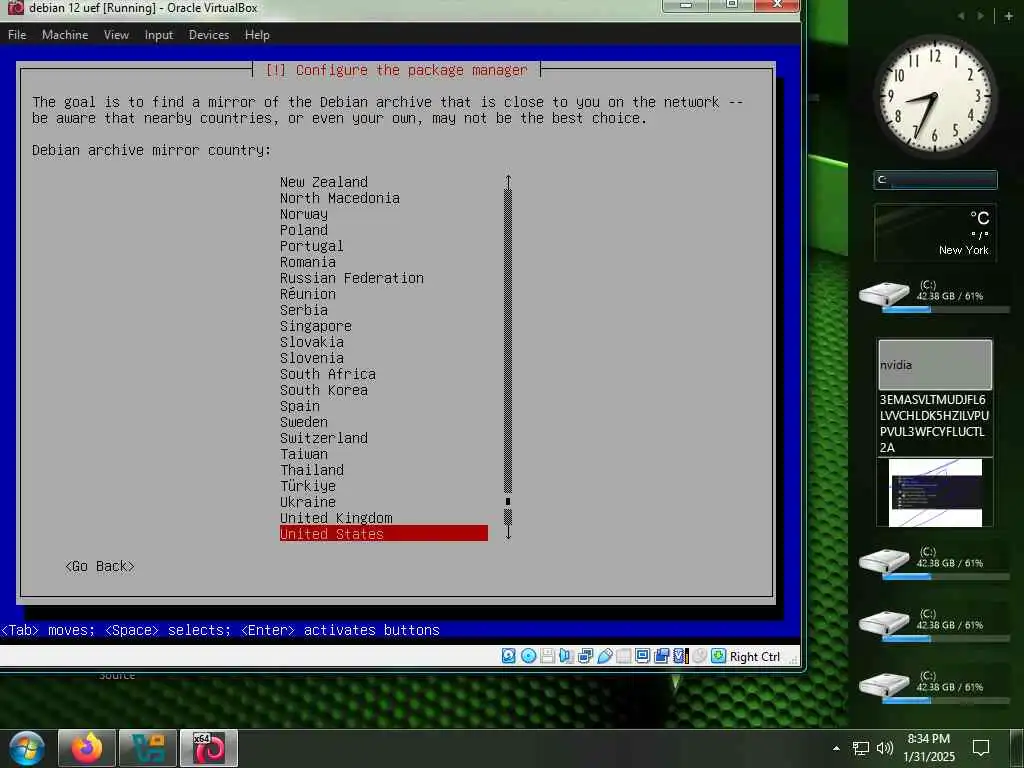Select North Macedonia in the country list
Viewport: 1024px width, 768px height.
click(340, 198)
